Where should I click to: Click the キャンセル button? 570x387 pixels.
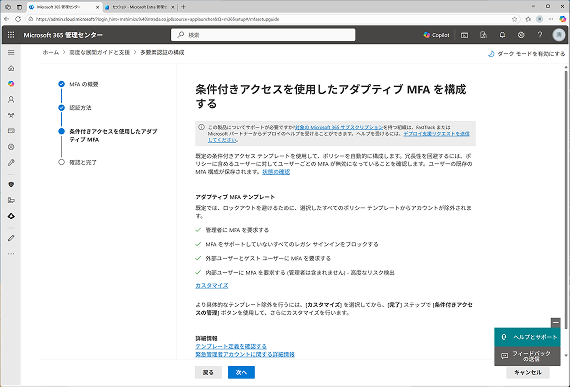tap(528, 372)
